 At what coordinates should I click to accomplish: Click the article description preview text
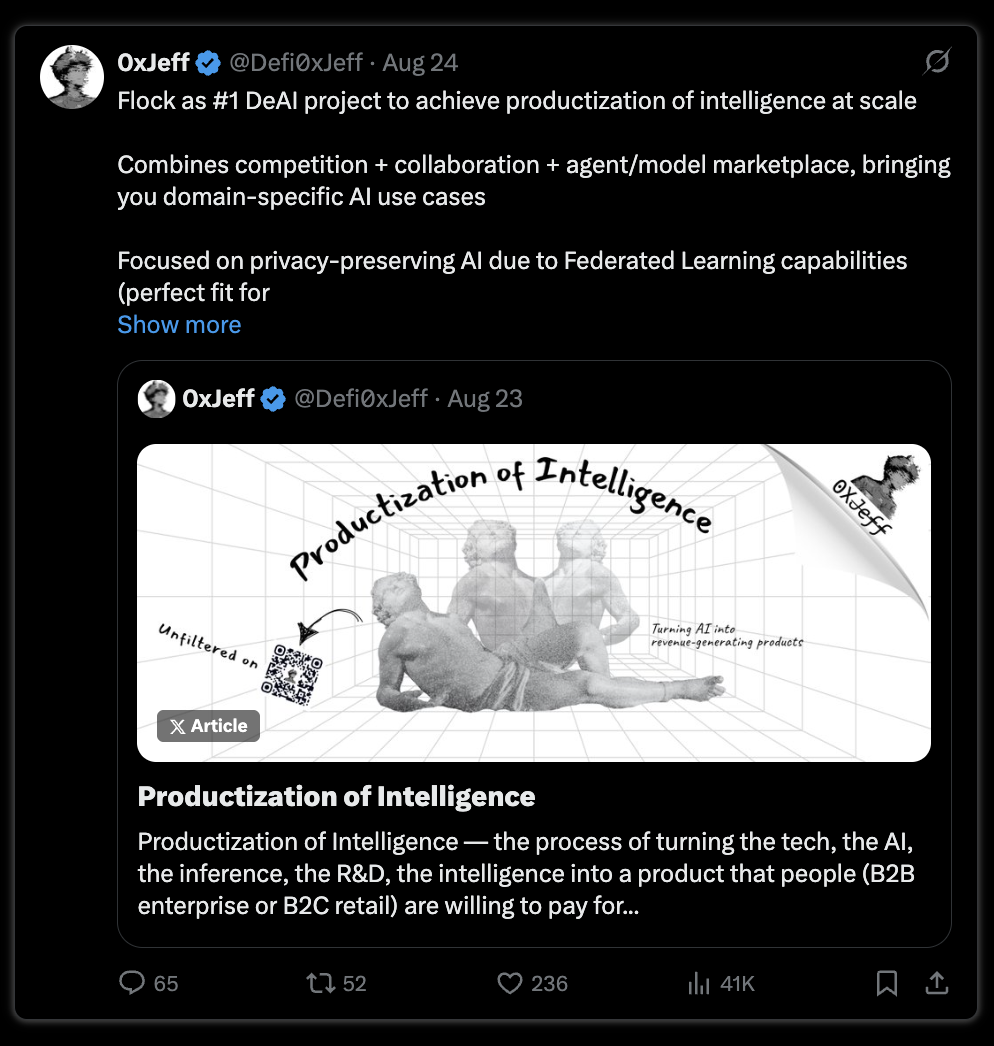tap(526, 874)
